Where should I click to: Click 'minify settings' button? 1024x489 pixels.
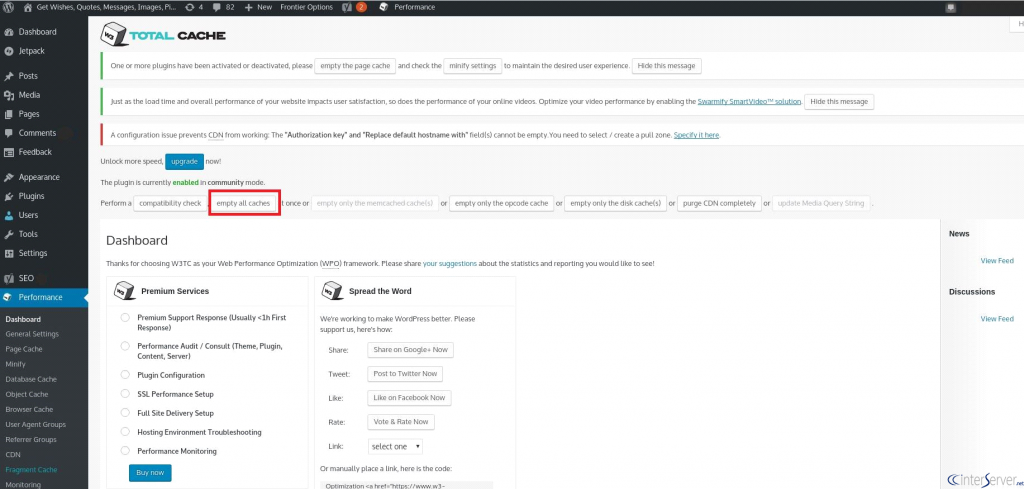click(x=473, y=66)
